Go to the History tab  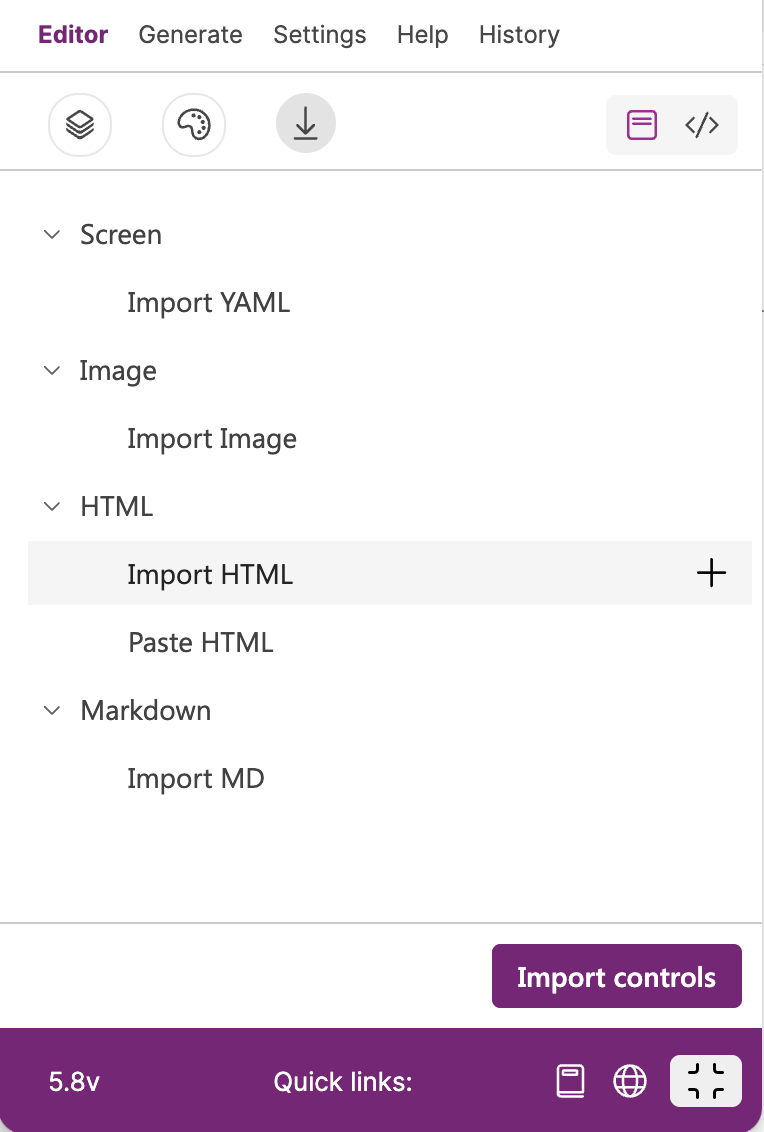pyautogui.click(x=519, y=35)
